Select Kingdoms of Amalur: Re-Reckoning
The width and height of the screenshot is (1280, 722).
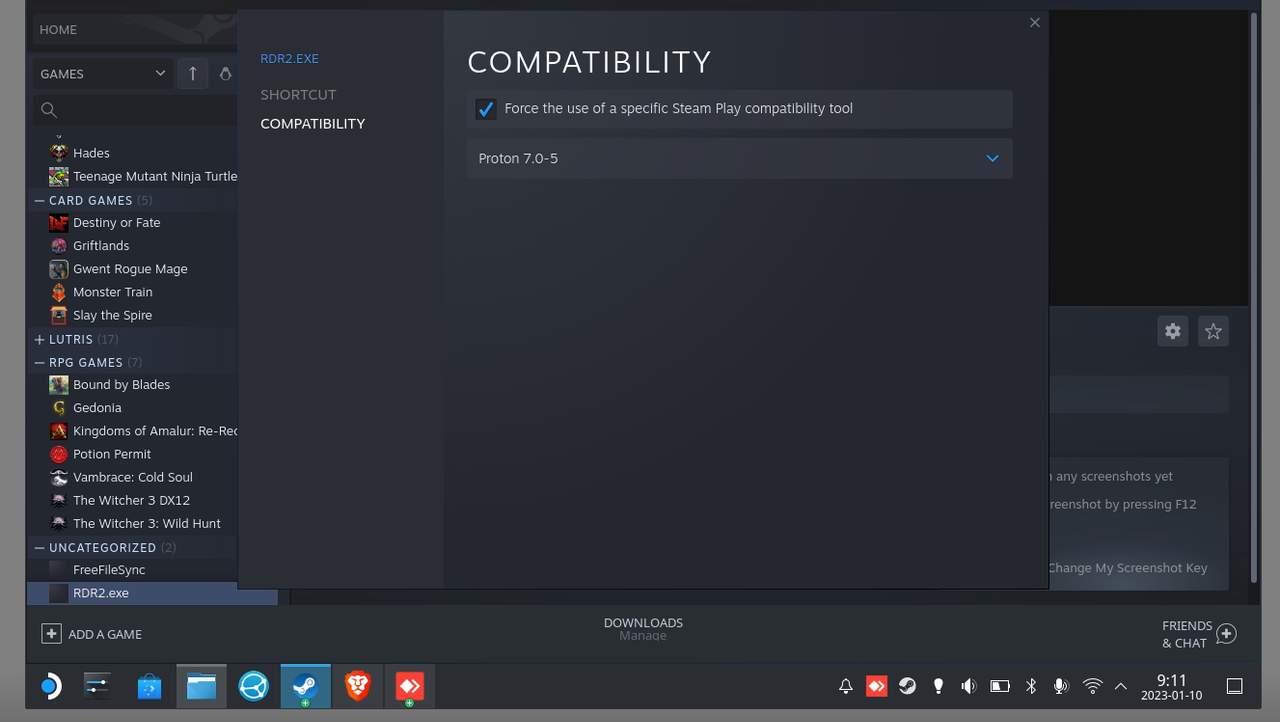[x=155, y=431]
